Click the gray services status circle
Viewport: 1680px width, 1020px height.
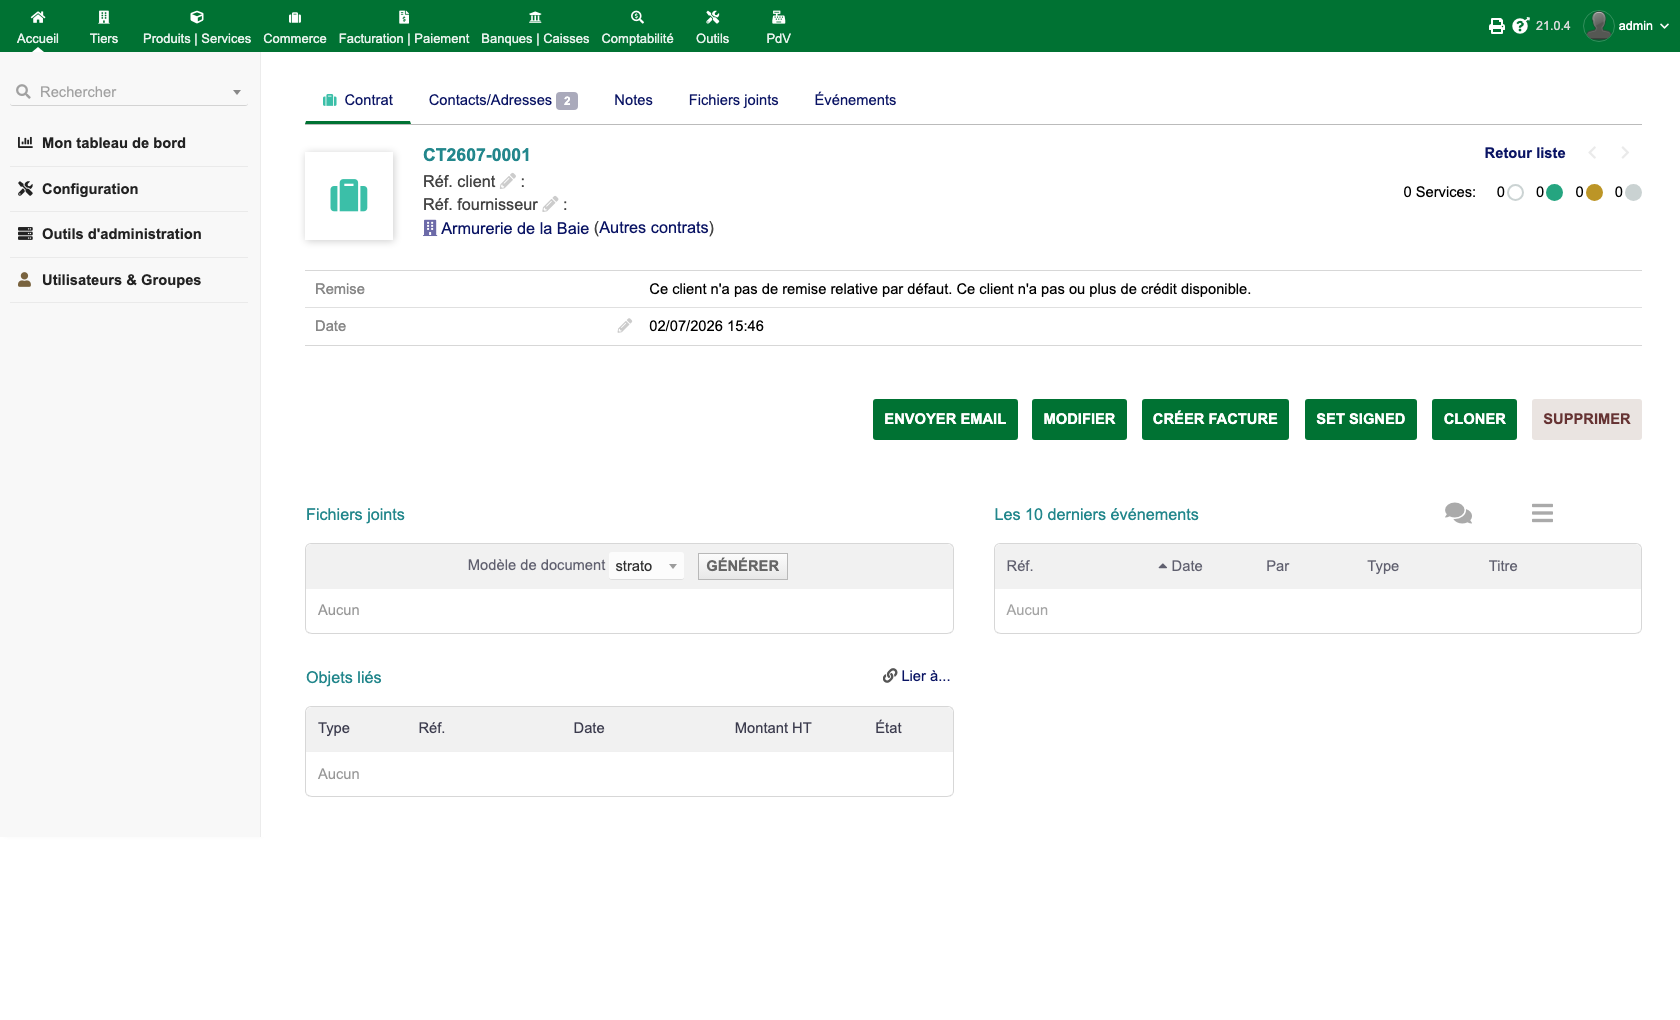pos(1634,192)
